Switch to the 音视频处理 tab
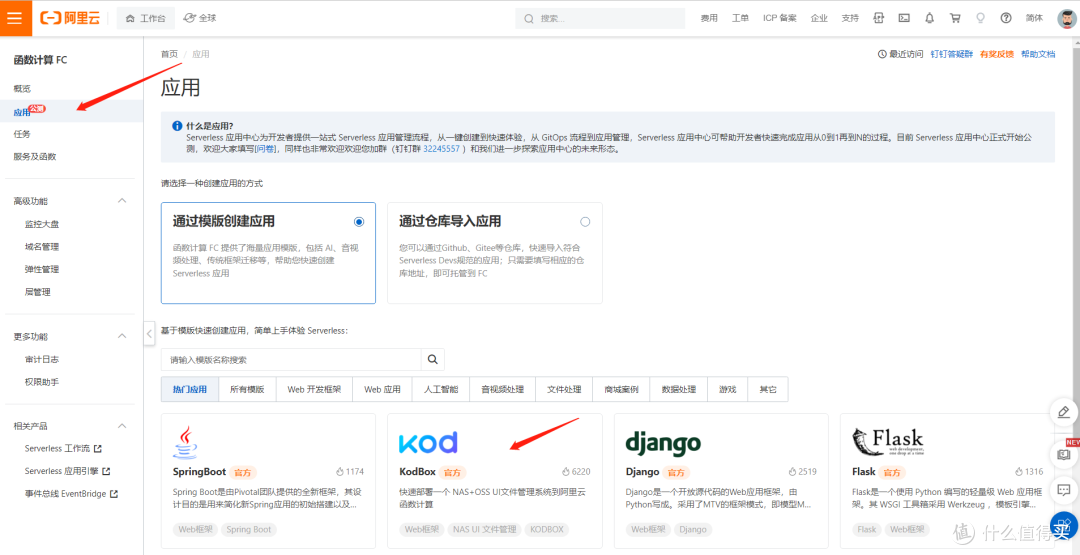1080x555 pixels. coord(502,389)
